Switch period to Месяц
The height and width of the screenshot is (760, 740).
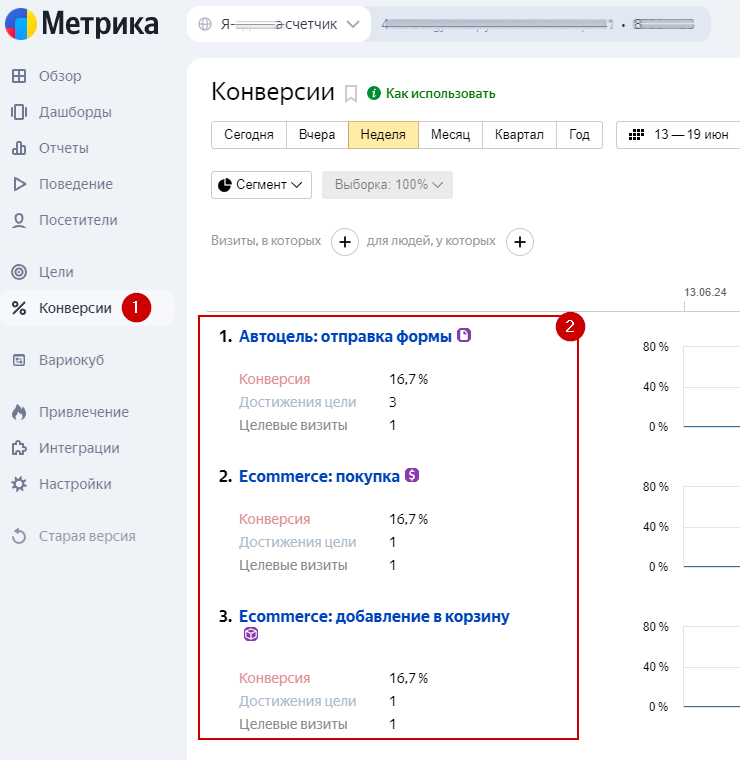(450, 135)
